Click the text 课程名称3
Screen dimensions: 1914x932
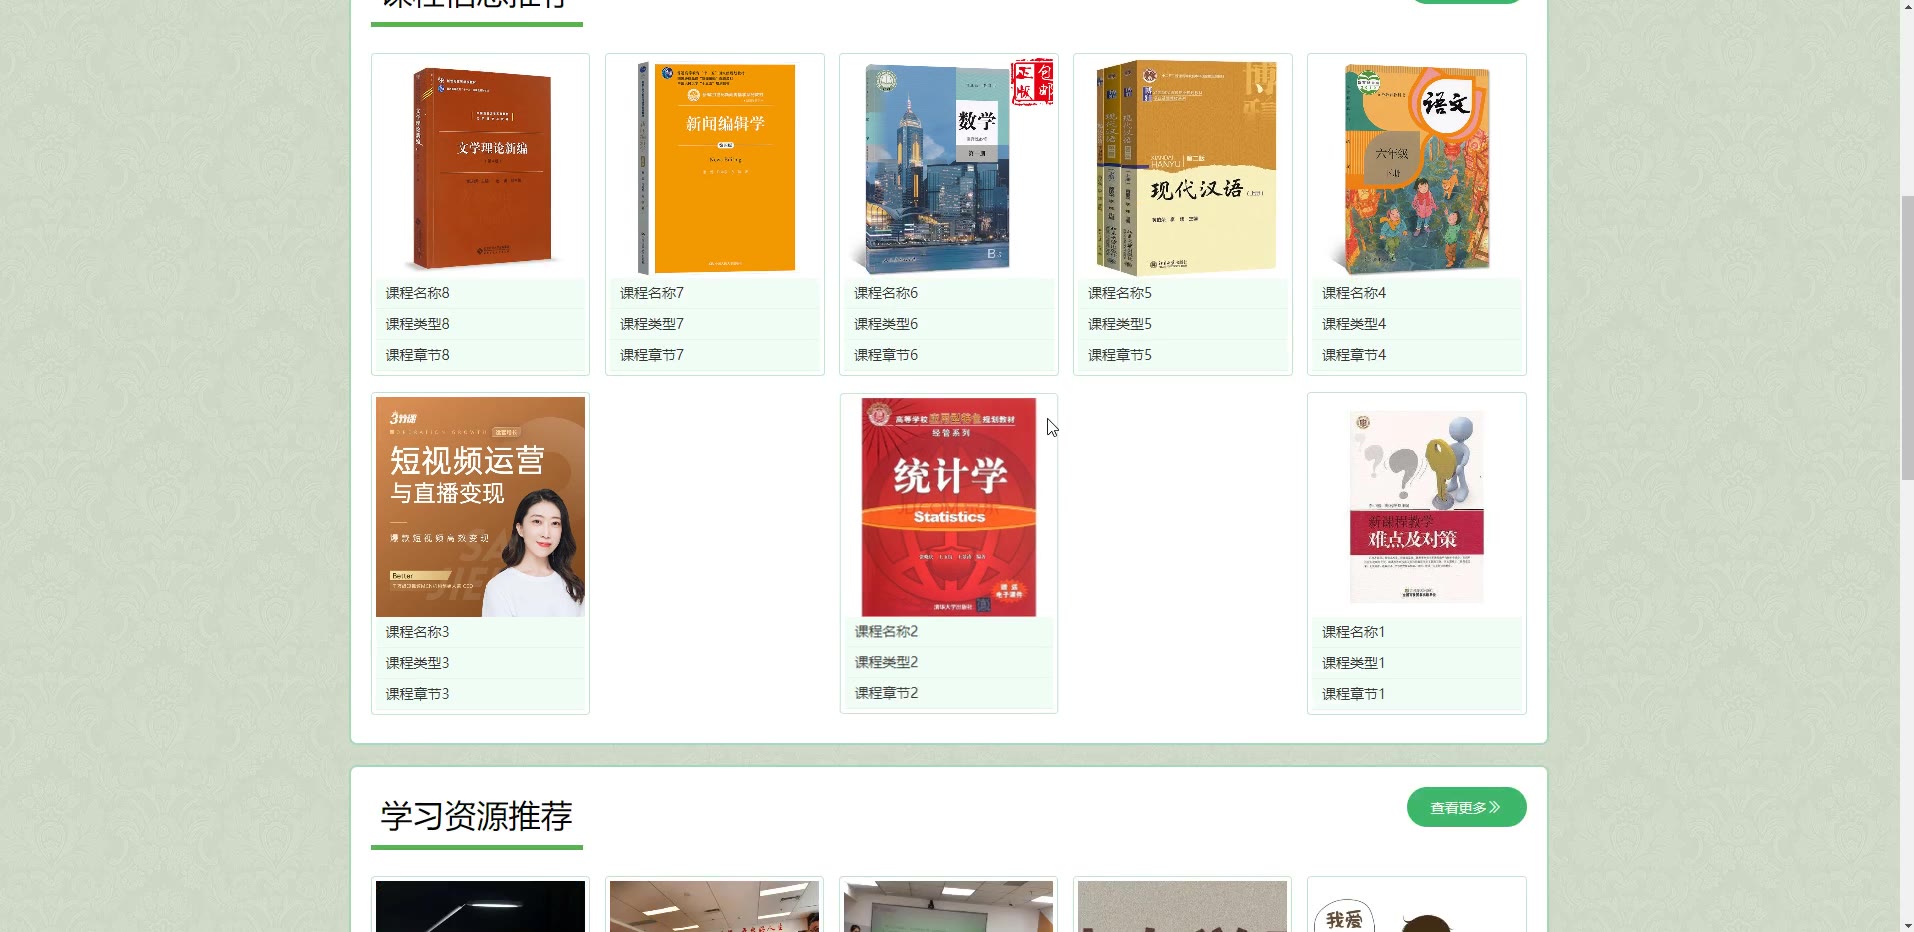[x=418, y=632]
